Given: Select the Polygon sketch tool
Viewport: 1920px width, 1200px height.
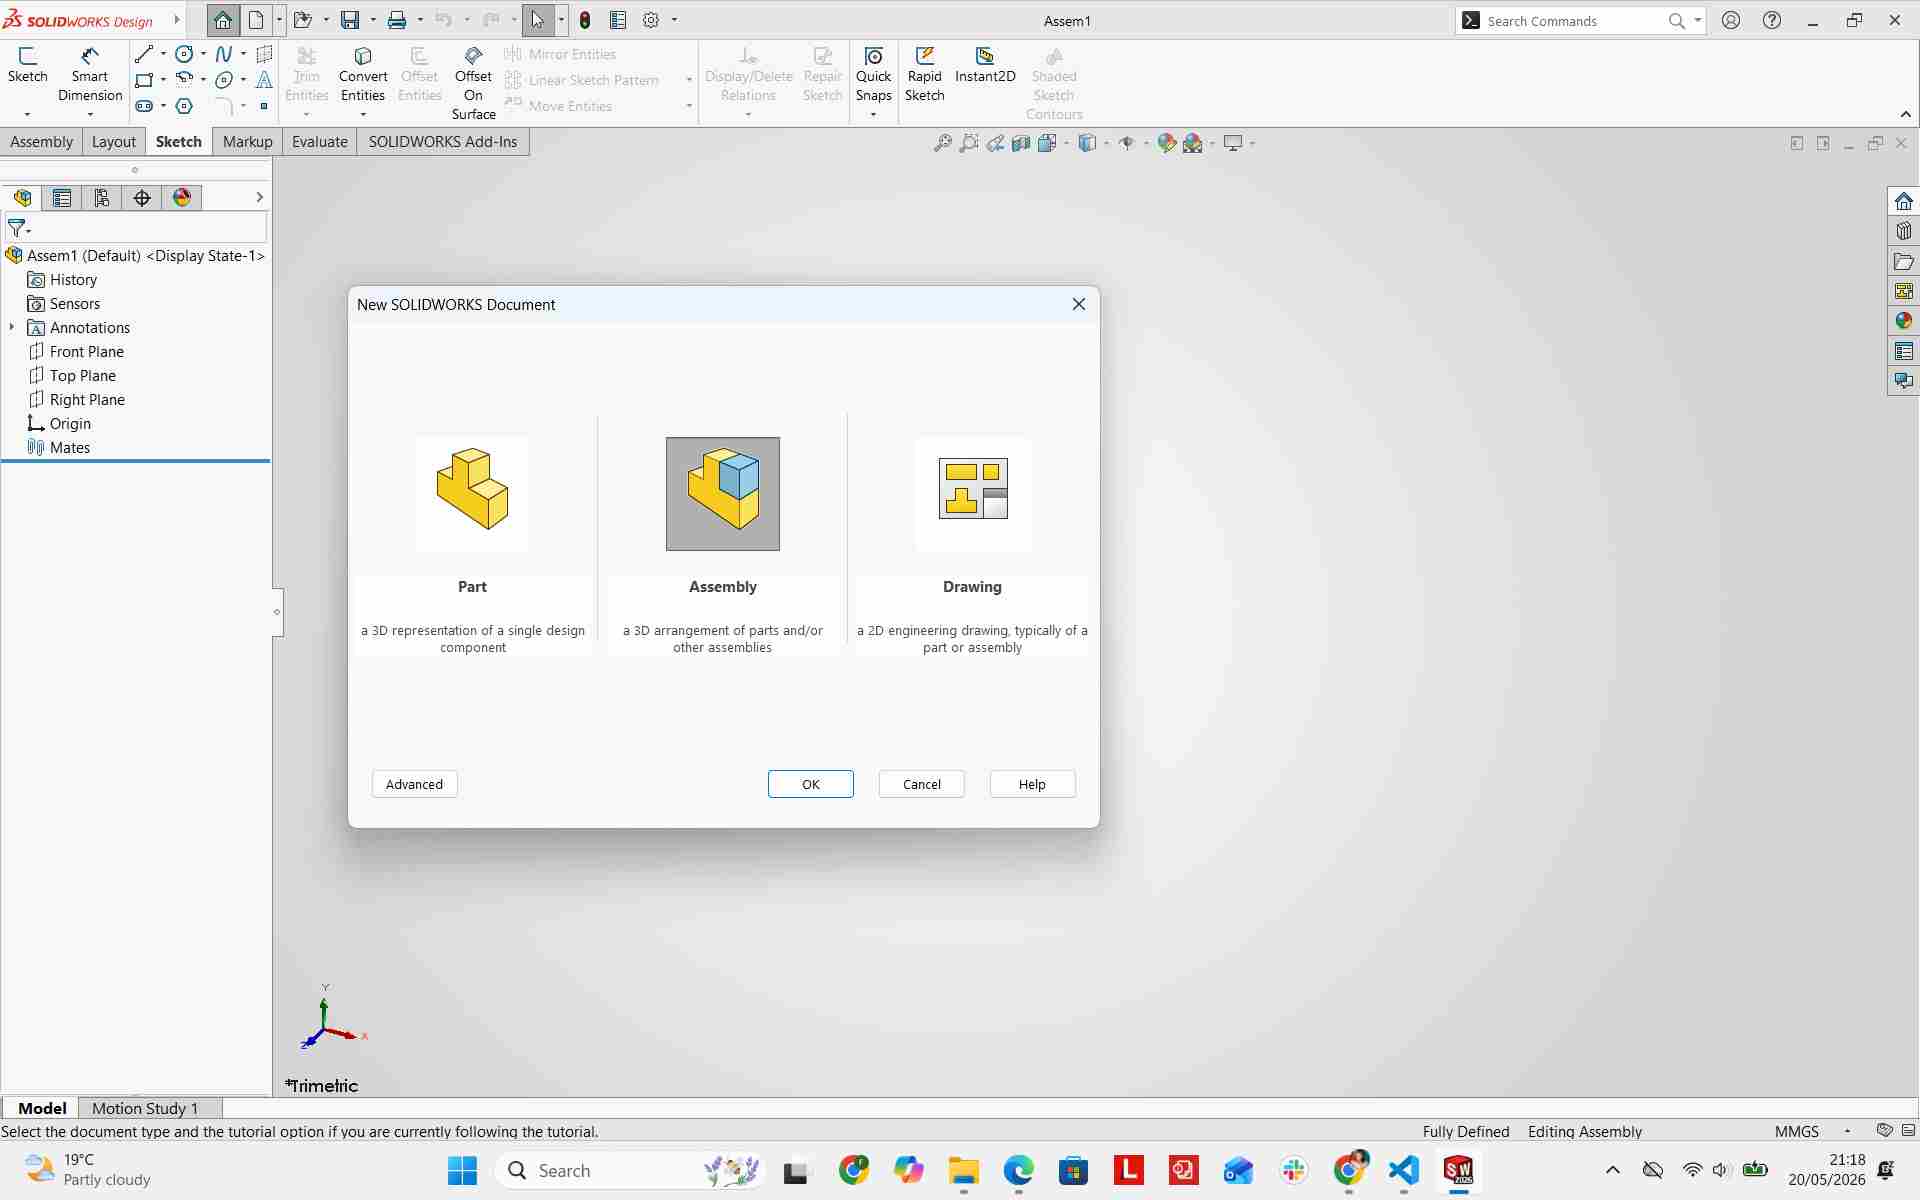Looking at the screenshot, I should tap(184, 106).
